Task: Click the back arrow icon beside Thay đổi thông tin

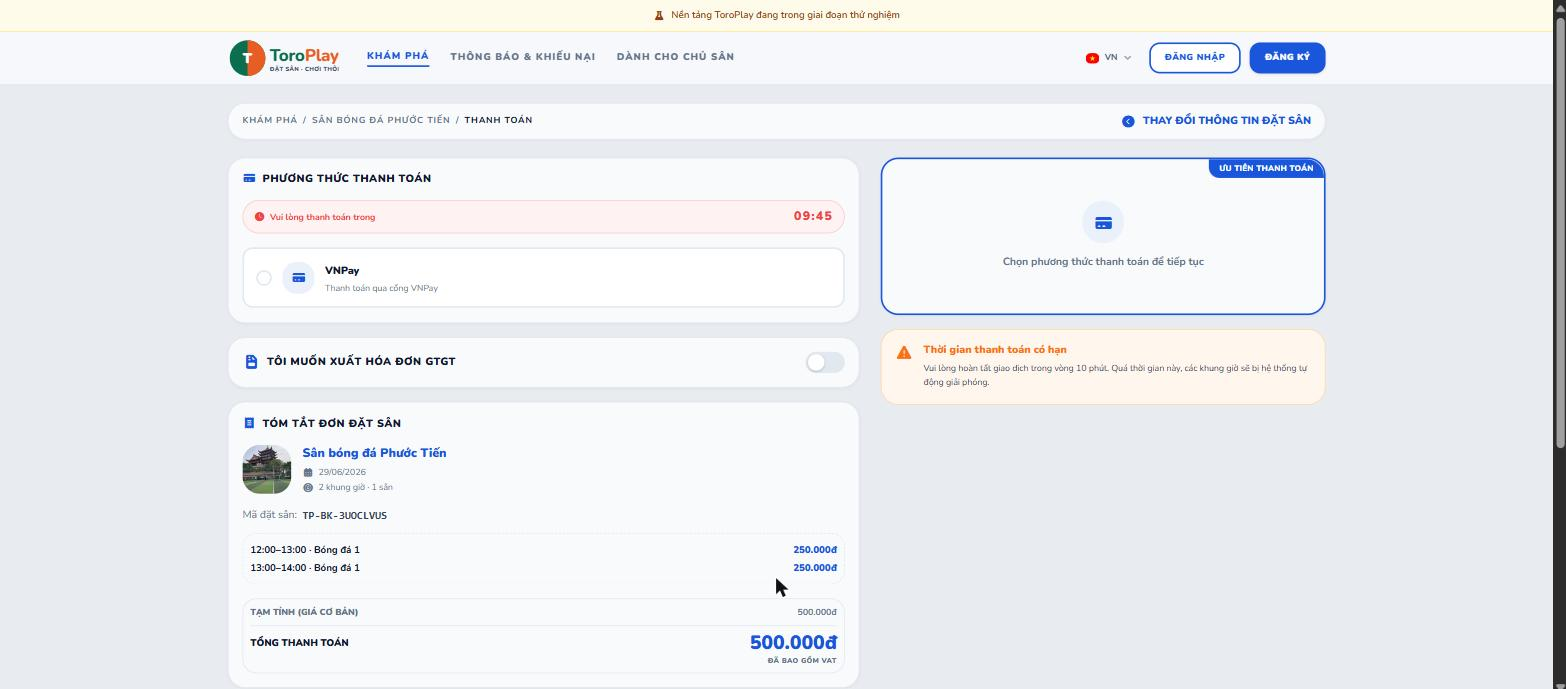Action: (x=1128, y=121)
